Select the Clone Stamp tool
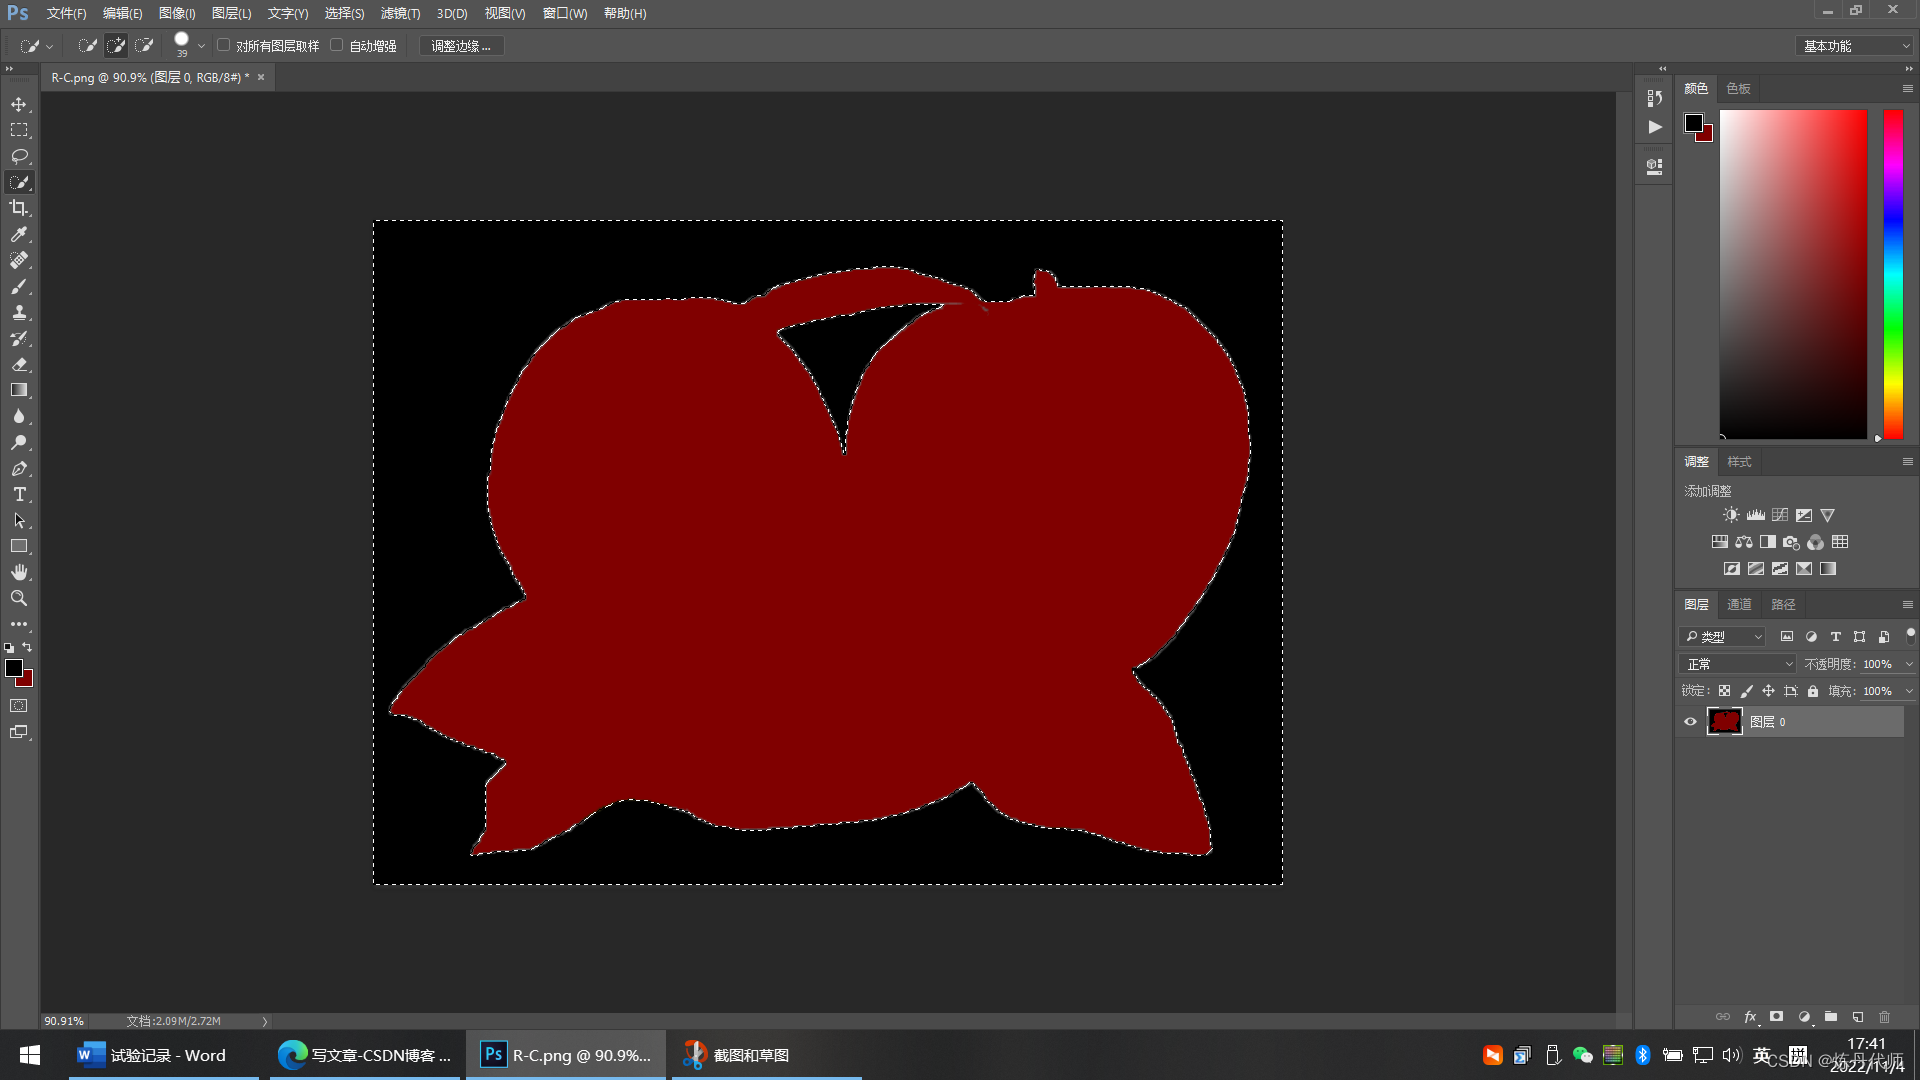This screenshot has width=1920, height=1080. click(x=19, y=312)
